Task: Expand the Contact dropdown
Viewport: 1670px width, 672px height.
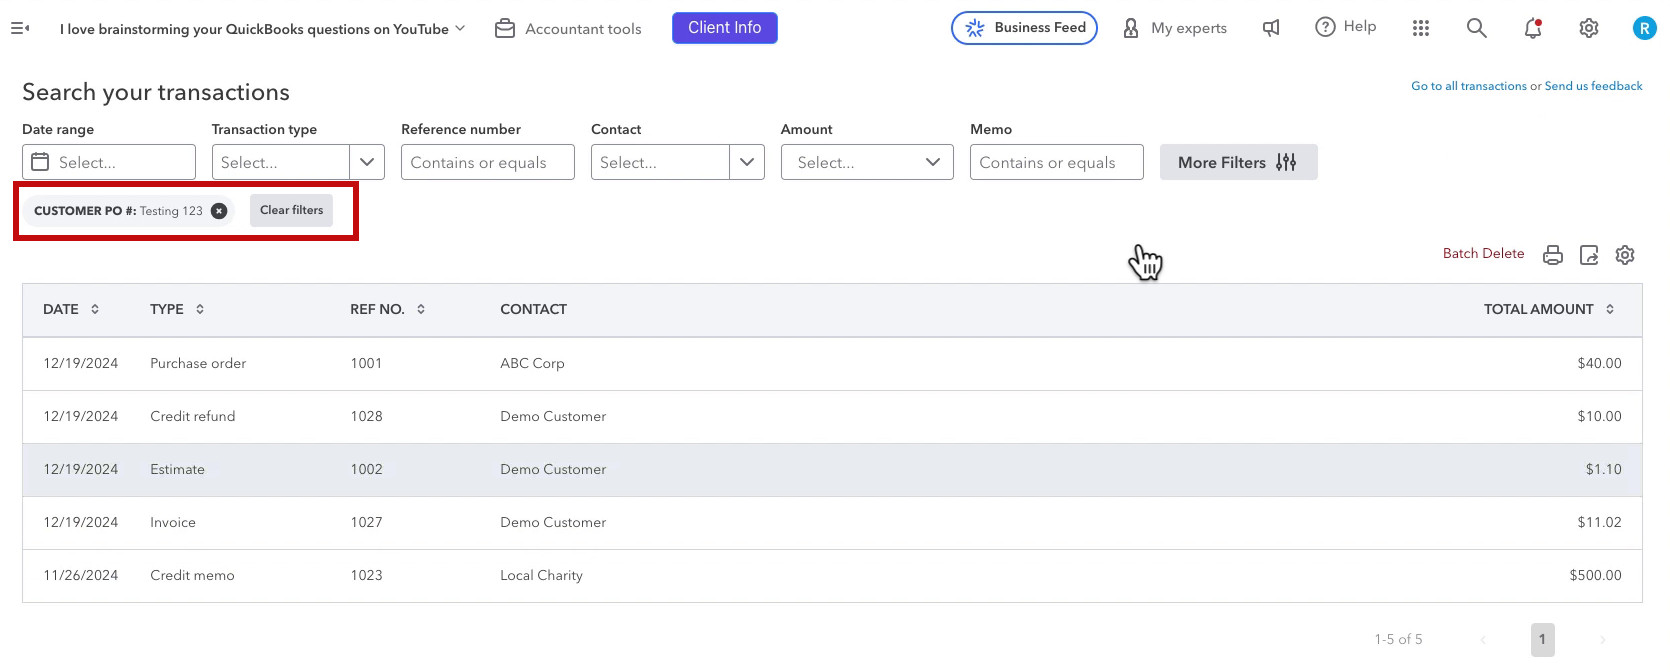Action: click(x=747, y=162)
